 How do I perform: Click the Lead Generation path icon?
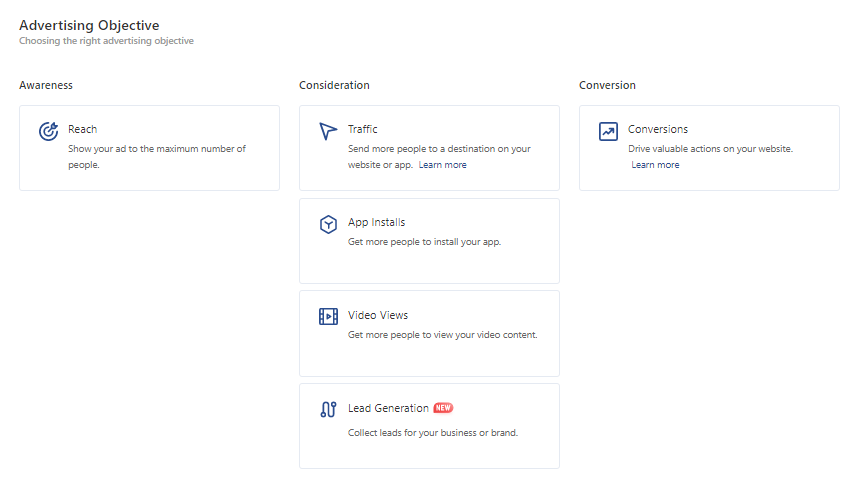pyautogui.click(x=328, y=409)
